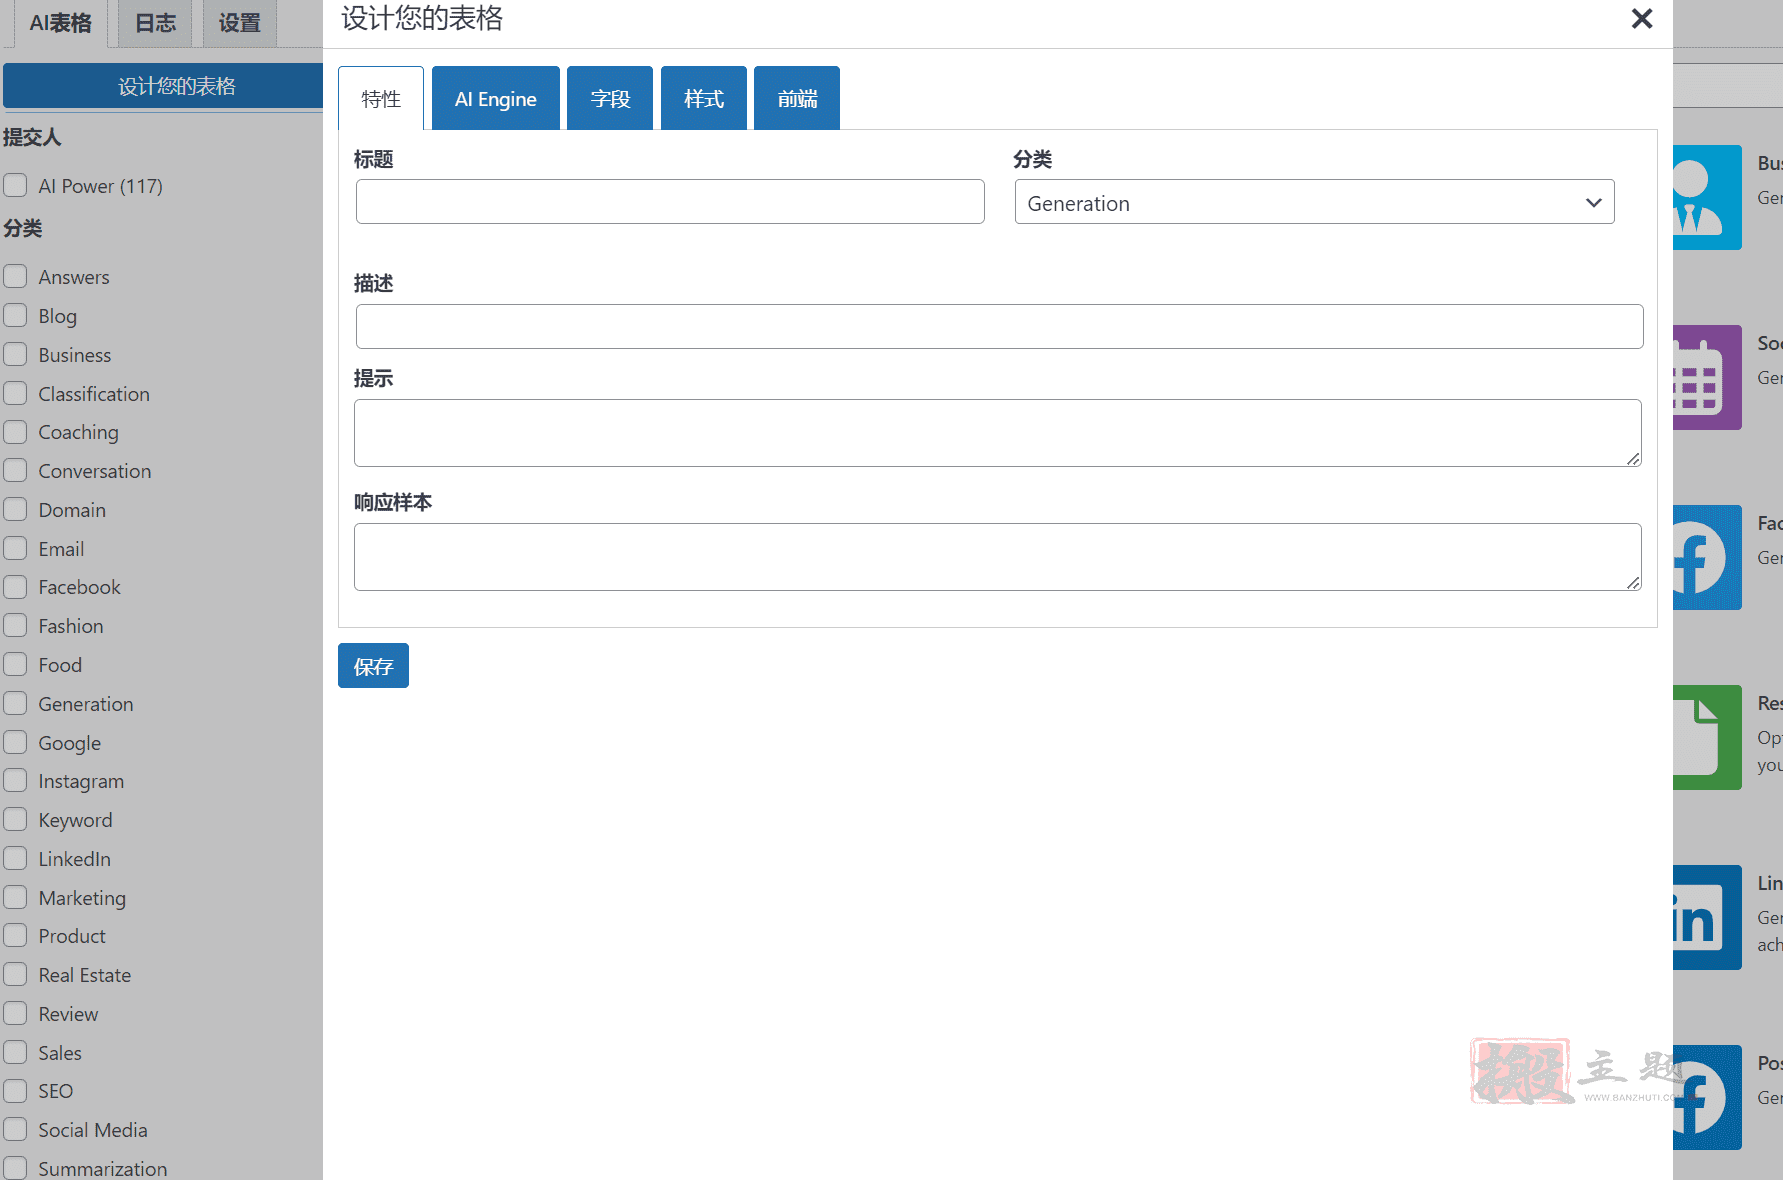Tick the Instagram checkbox
This screenshot has width=1783, height=1180.
pyautogui.click(x=15, y=780)
